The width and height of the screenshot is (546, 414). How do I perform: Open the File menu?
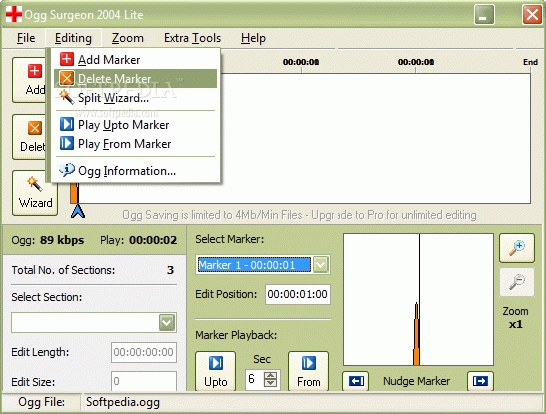(26, 38)
